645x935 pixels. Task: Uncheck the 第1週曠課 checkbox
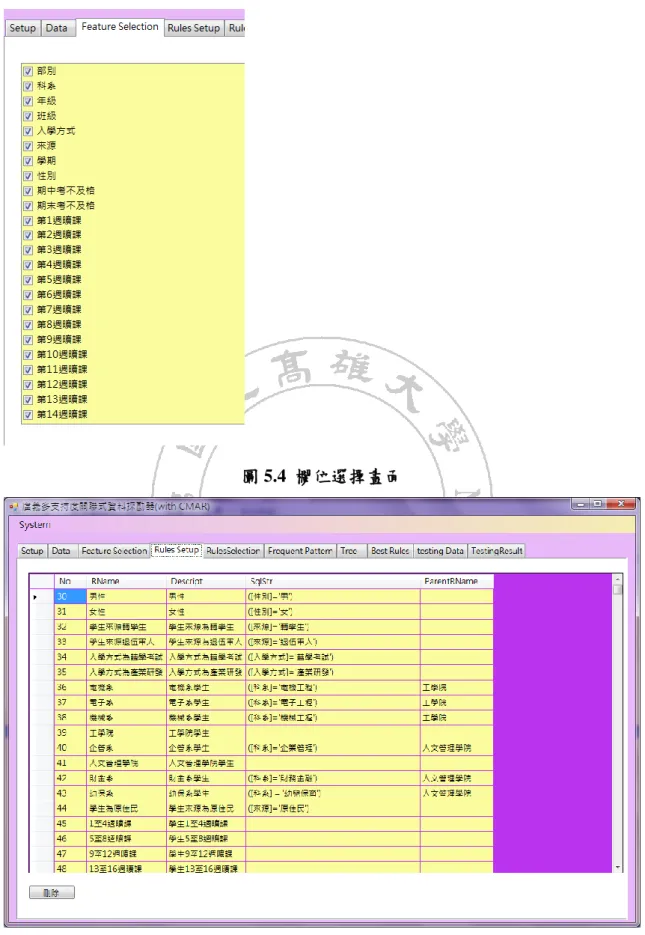27,221
